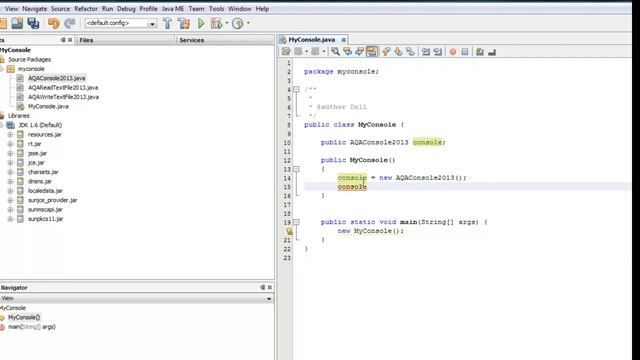The width and height of the screenshot is (640, 360).
Task: Click the Redo arrow icon
Action: pos(70,23)
